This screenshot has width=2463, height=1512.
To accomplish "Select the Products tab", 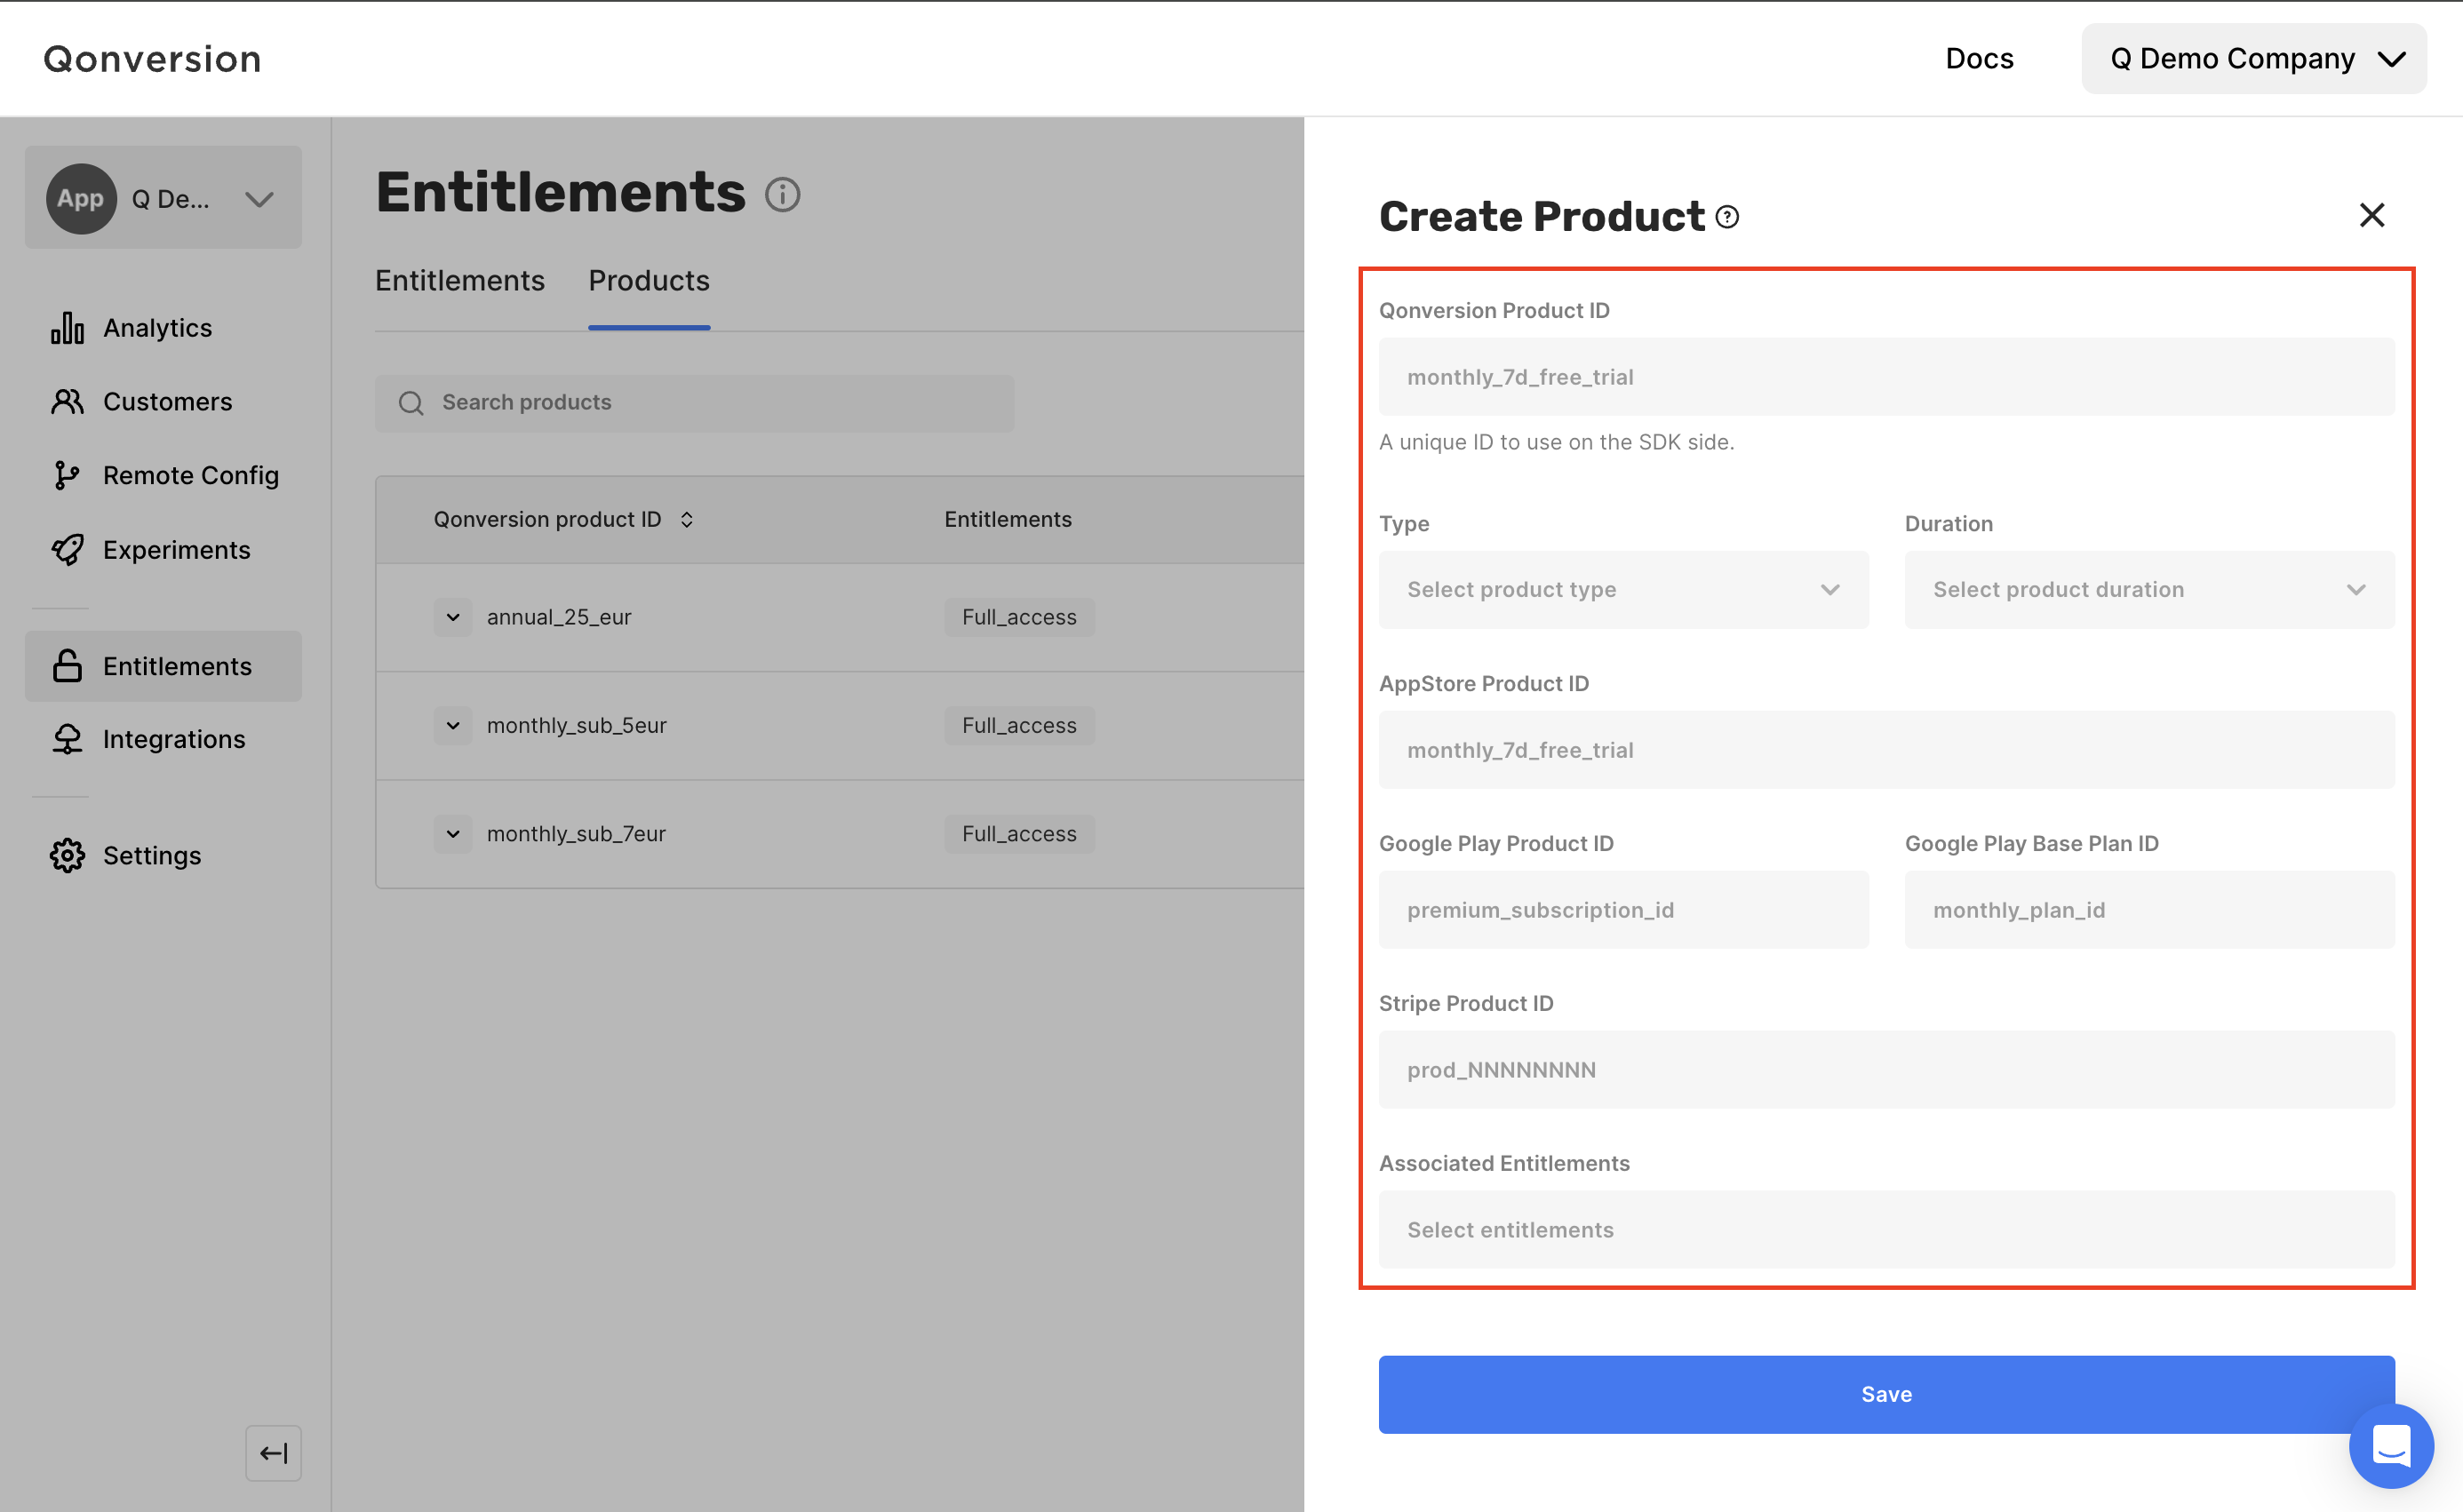I will click(x=648, y=281).
